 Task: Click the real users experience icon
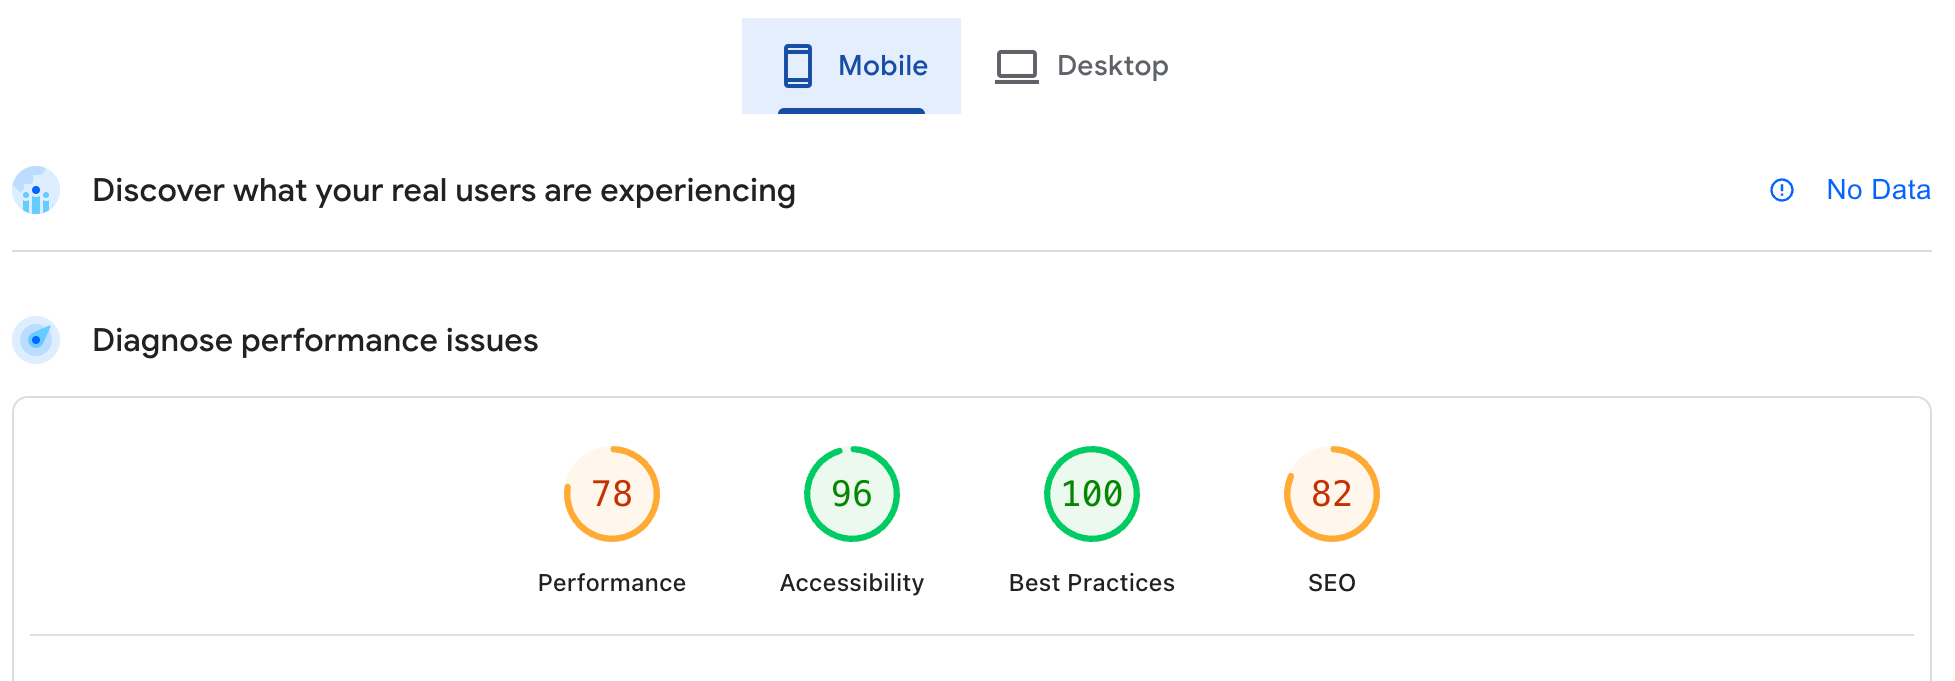pos(36,190)
